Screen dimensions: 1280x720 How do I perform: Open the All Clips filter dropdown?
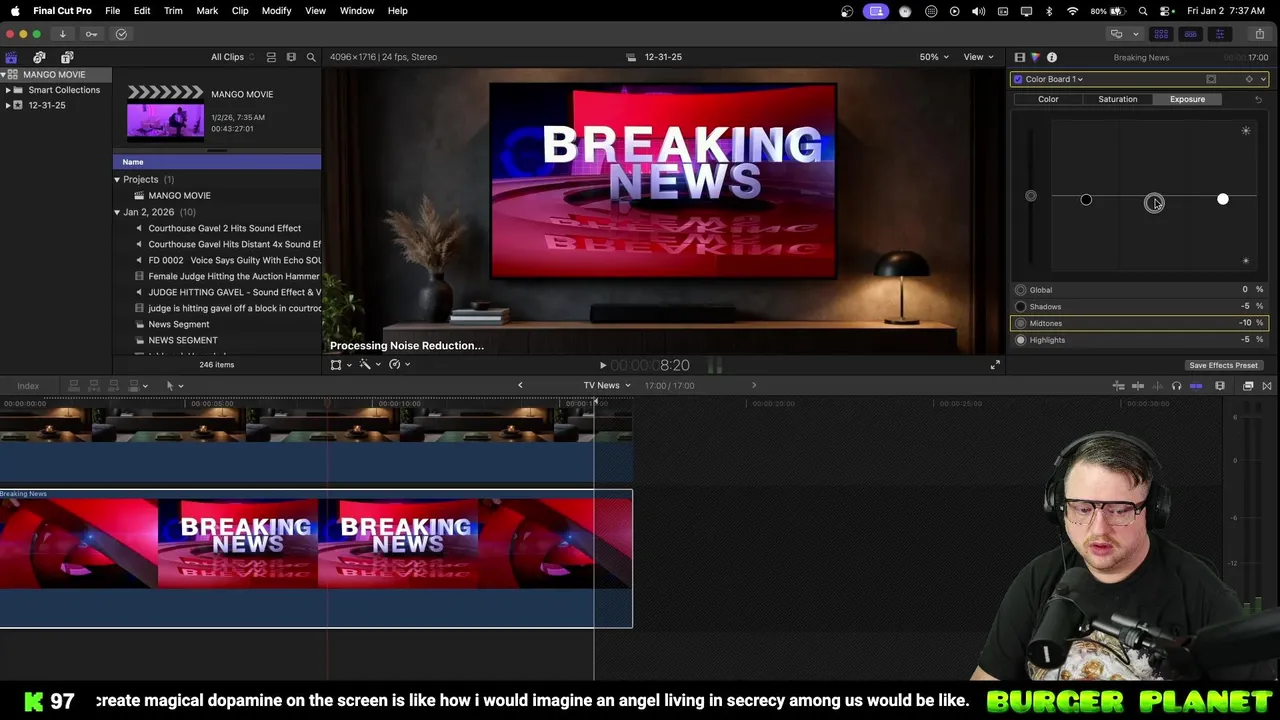tap(232, 57)
